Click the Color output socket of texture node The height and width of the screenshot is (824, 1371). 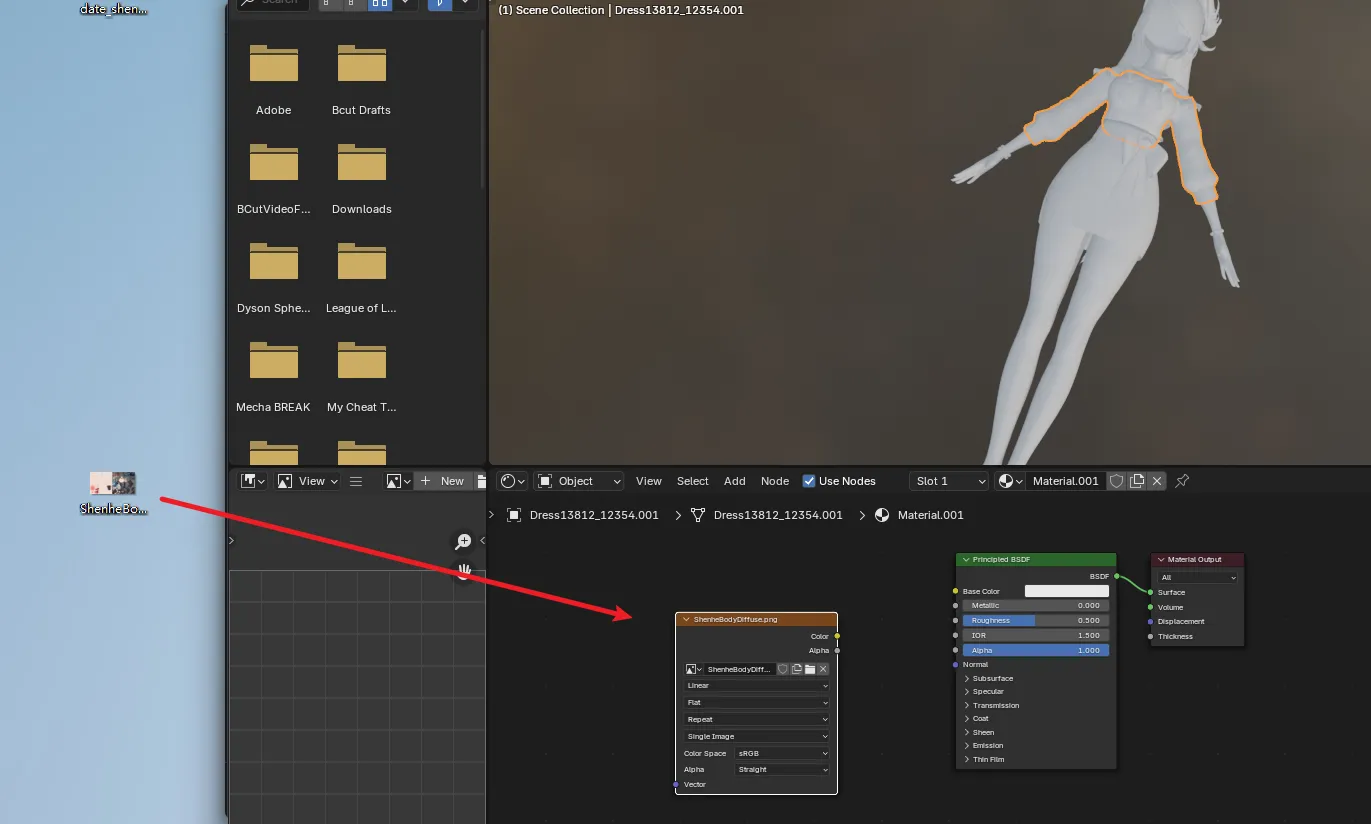tap(837, 636)
